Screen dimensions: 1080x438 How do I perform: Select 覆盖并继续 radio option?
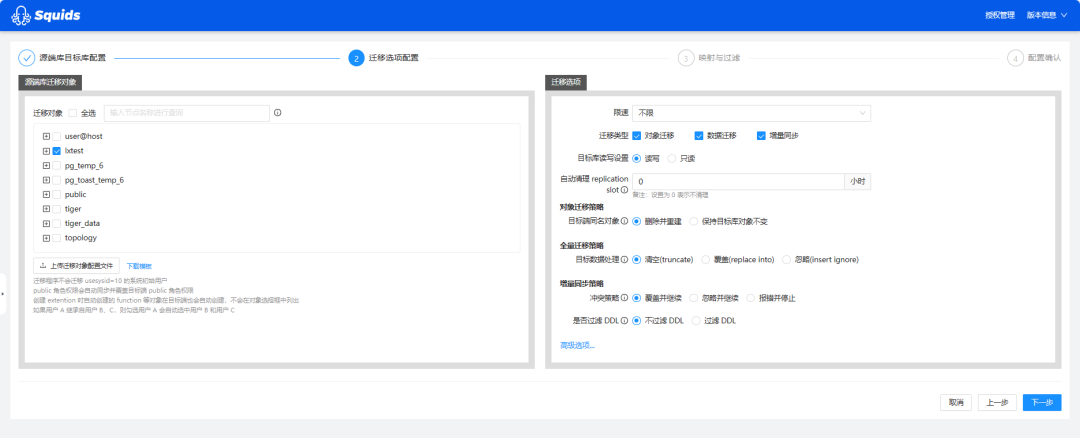click(x=636, y=298)
